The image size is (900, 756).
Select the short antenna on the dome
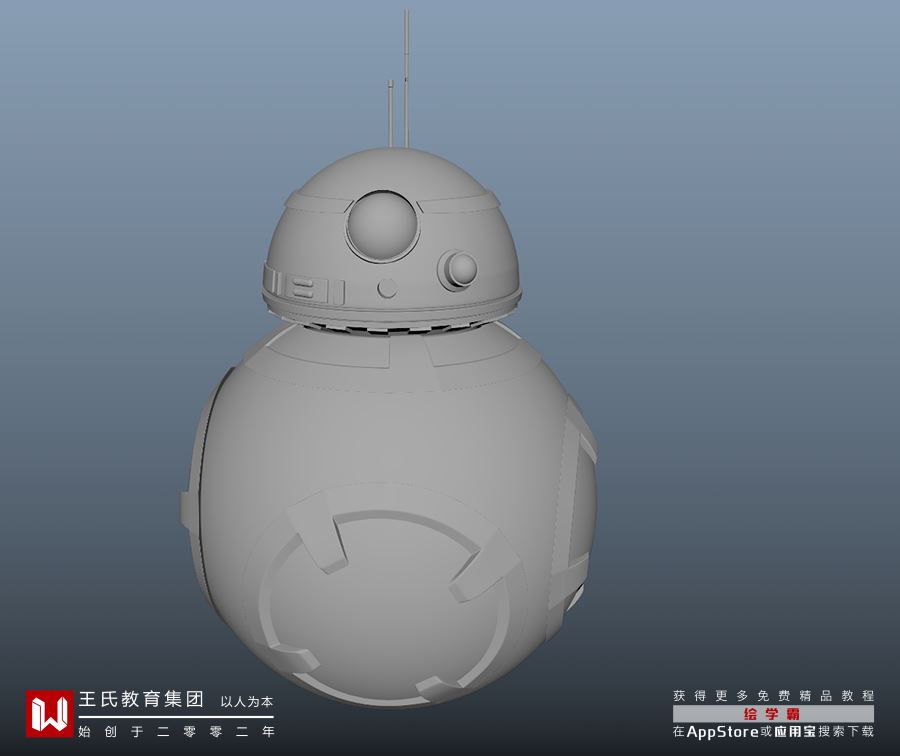[391, 113]
